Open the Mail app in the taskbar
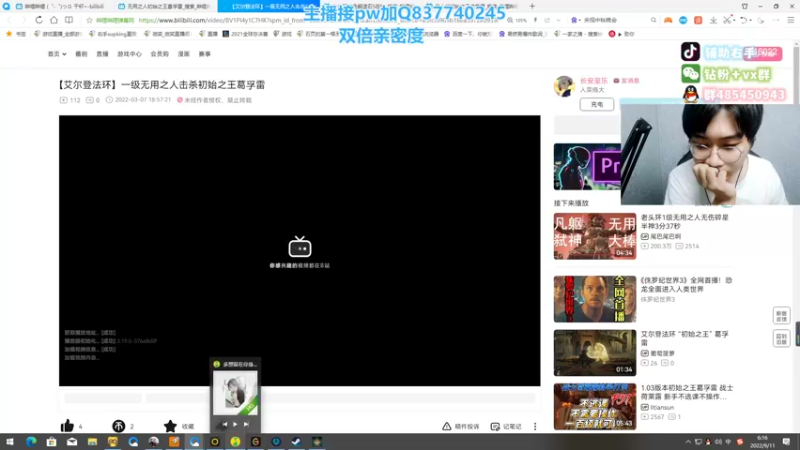Image resolution: width=800 pixels, height=450 pixels. click(72, 441)
